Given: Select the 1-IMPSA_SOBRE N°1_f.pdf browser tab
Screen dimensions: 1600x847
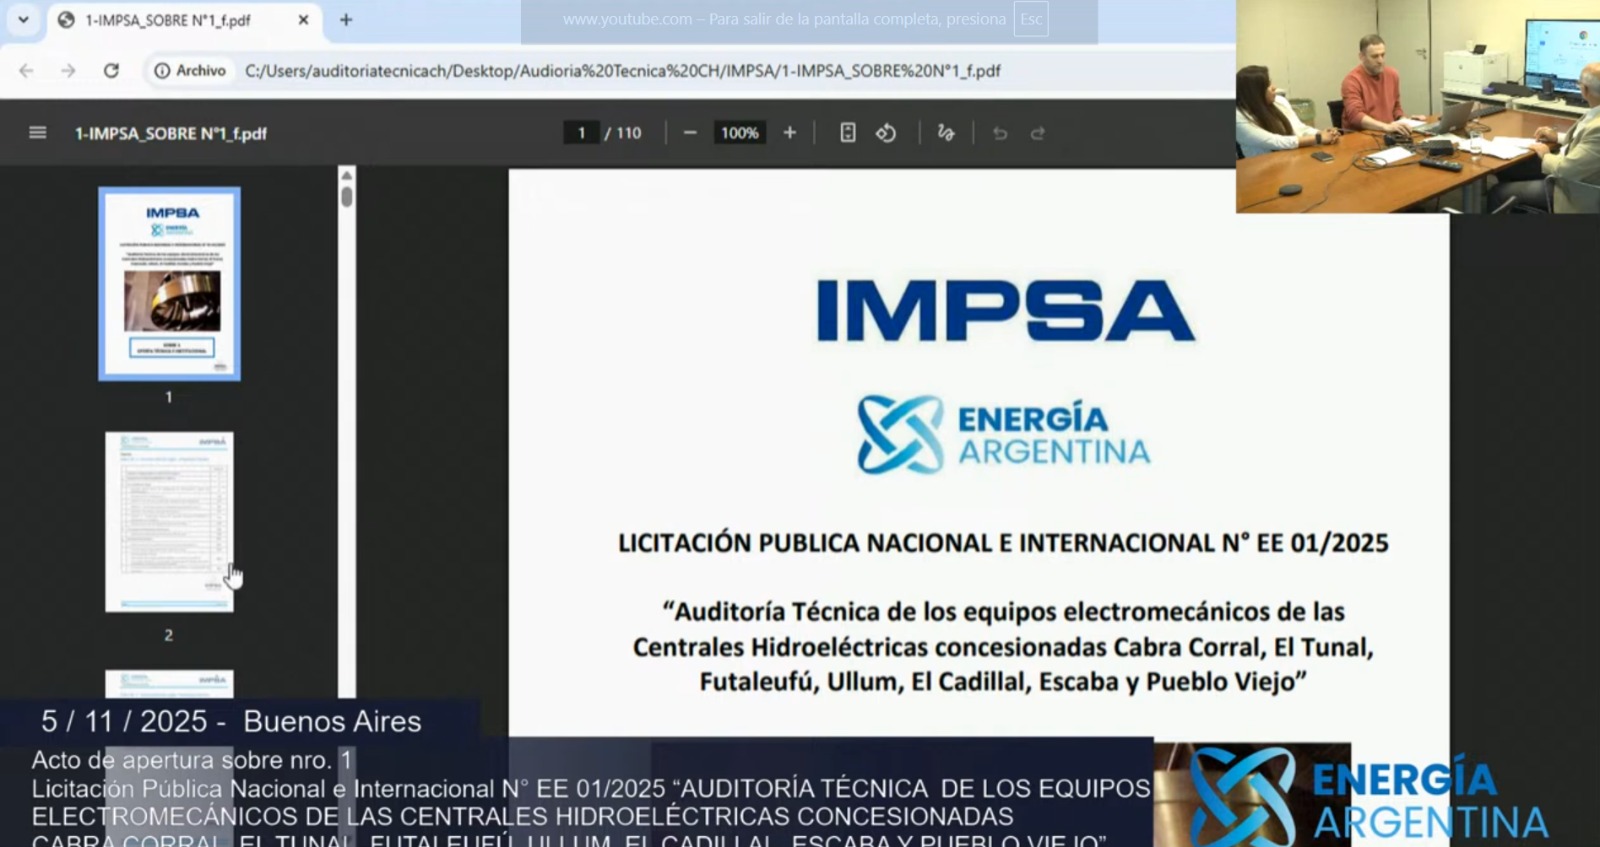Looking at the screenshot, I should [168, 20].
